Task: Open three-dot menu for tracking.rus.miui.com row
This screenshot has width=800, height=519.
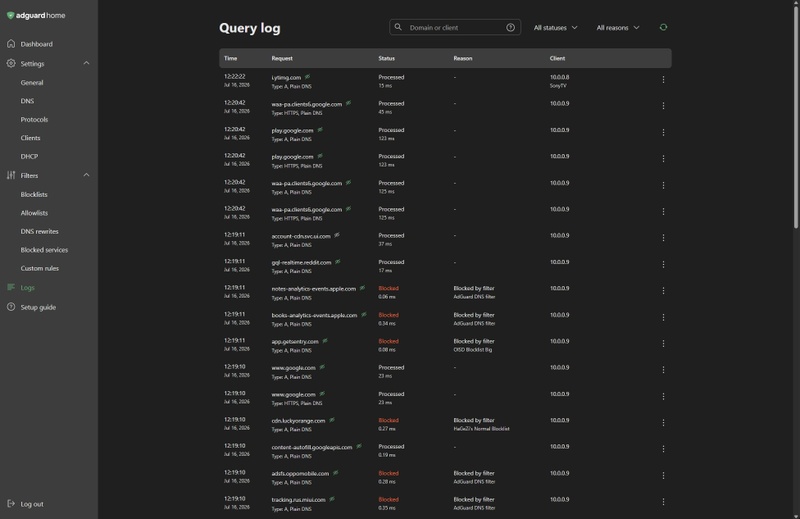Action: point(663,502)
